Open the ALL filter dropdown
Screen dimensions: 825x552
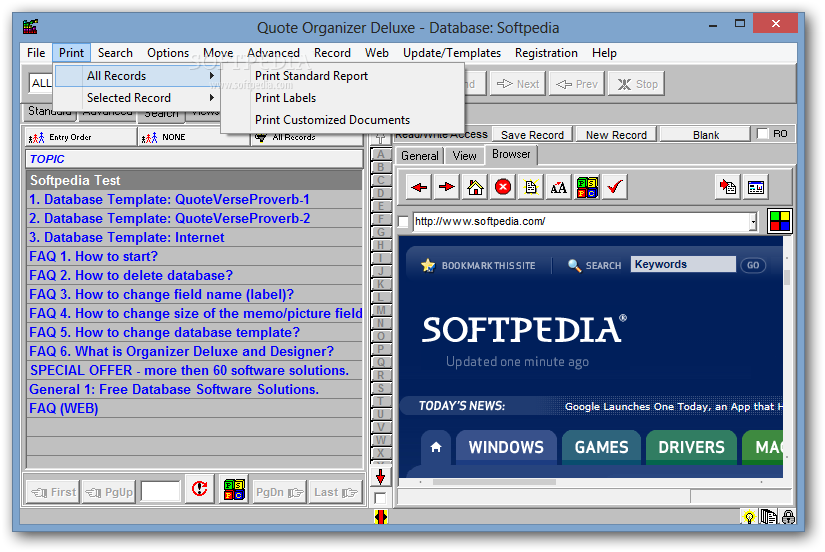pyautogui.click(x=41, y=83)
